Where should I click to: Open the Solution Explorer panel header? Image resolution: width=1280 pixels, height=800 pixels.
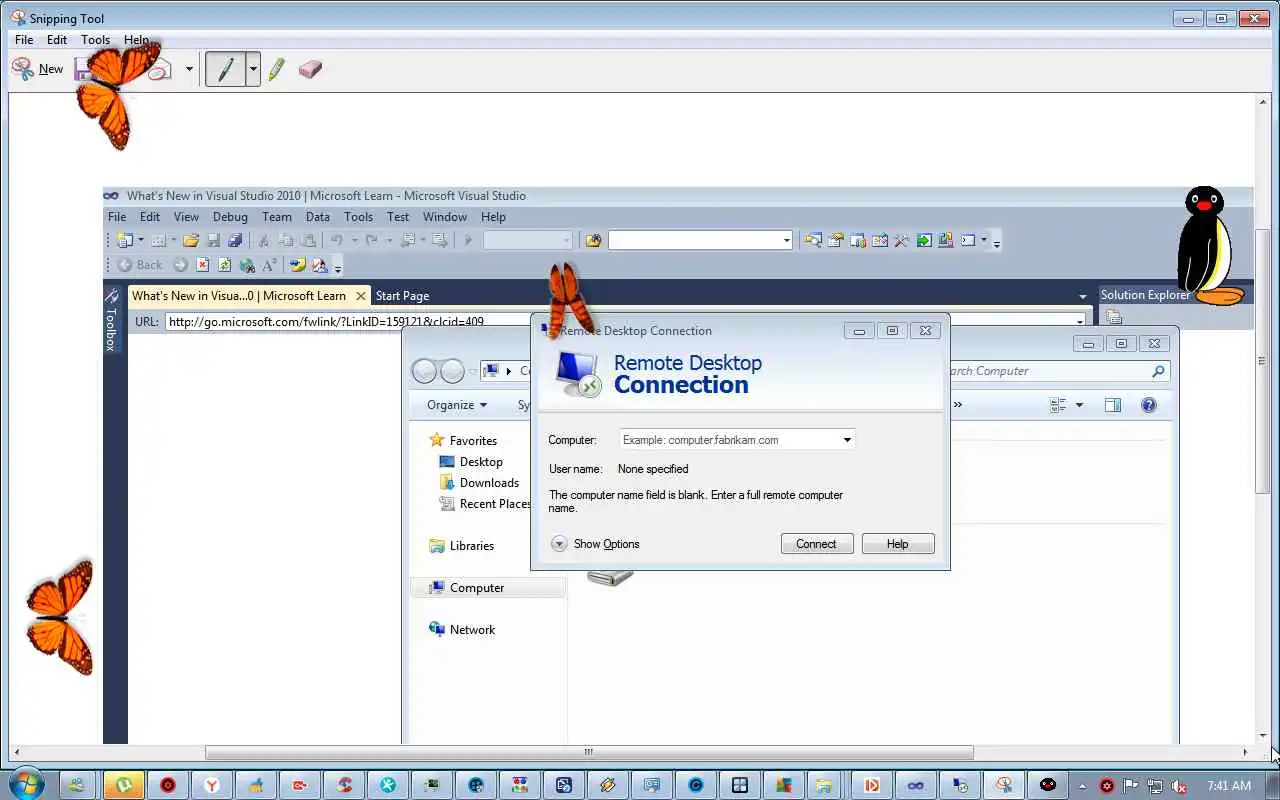click(1145, 295)
